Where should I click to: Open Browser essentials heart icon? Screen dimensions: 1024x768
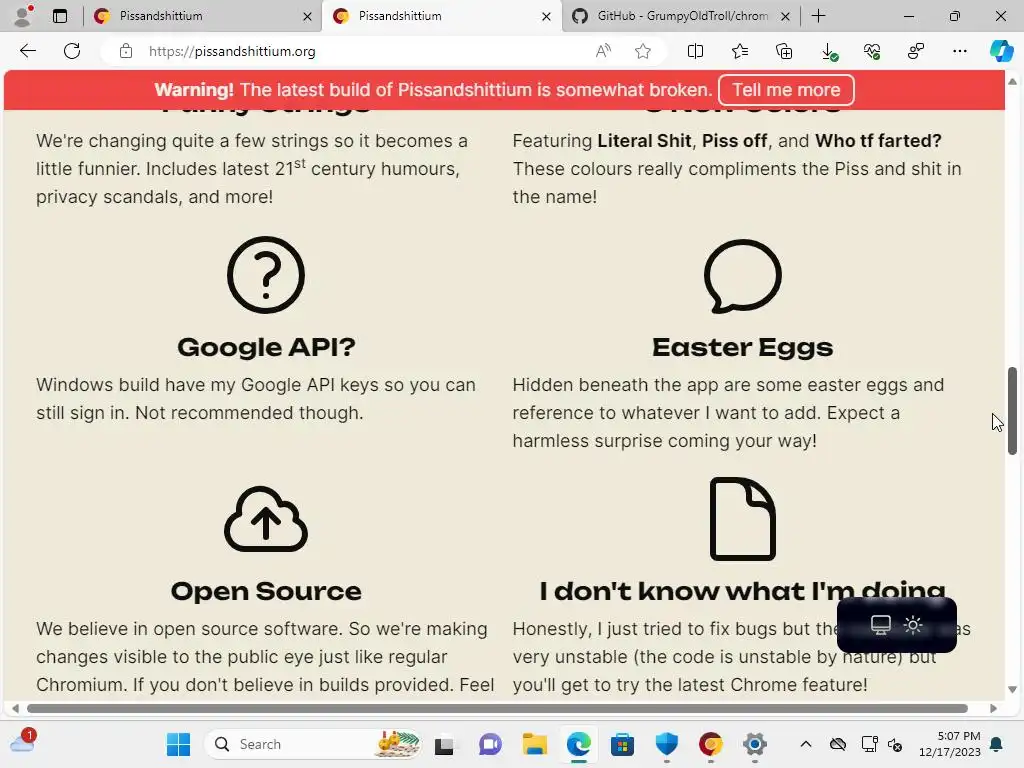point(872,51)
